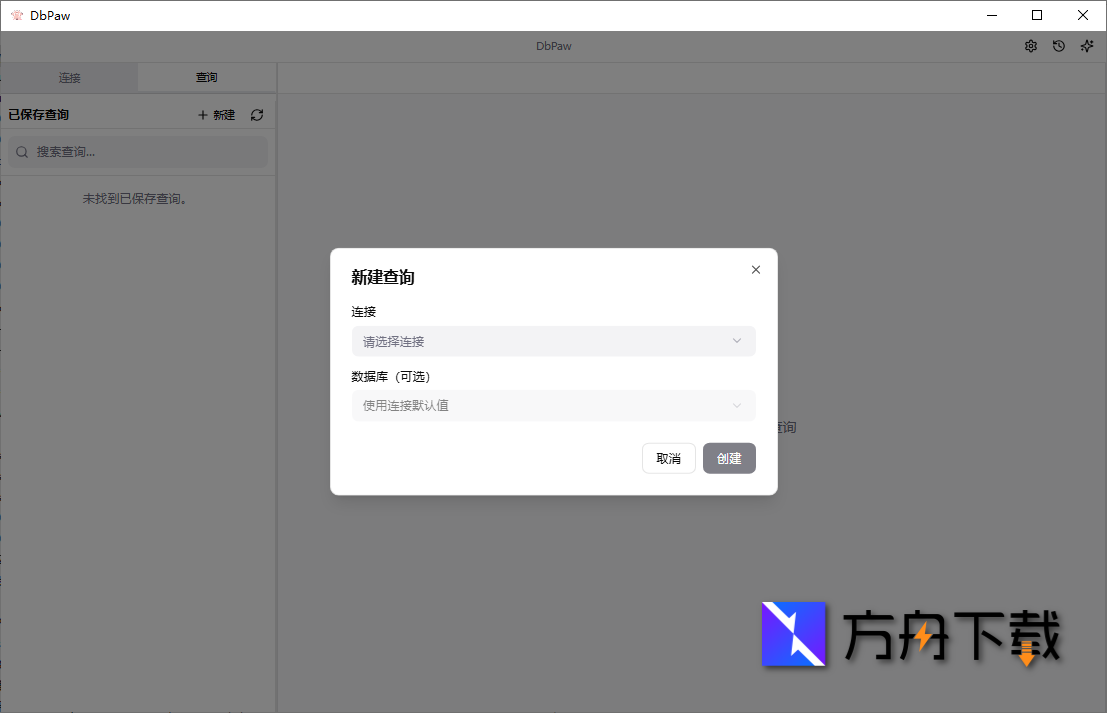Click the DbPaw label in the top bar
Screen dimensions: 1107x713
553,45
